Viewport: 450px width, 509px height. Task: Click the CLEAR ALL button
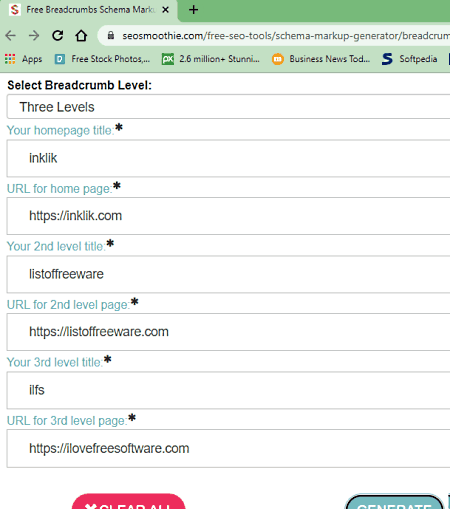point(129,502)
